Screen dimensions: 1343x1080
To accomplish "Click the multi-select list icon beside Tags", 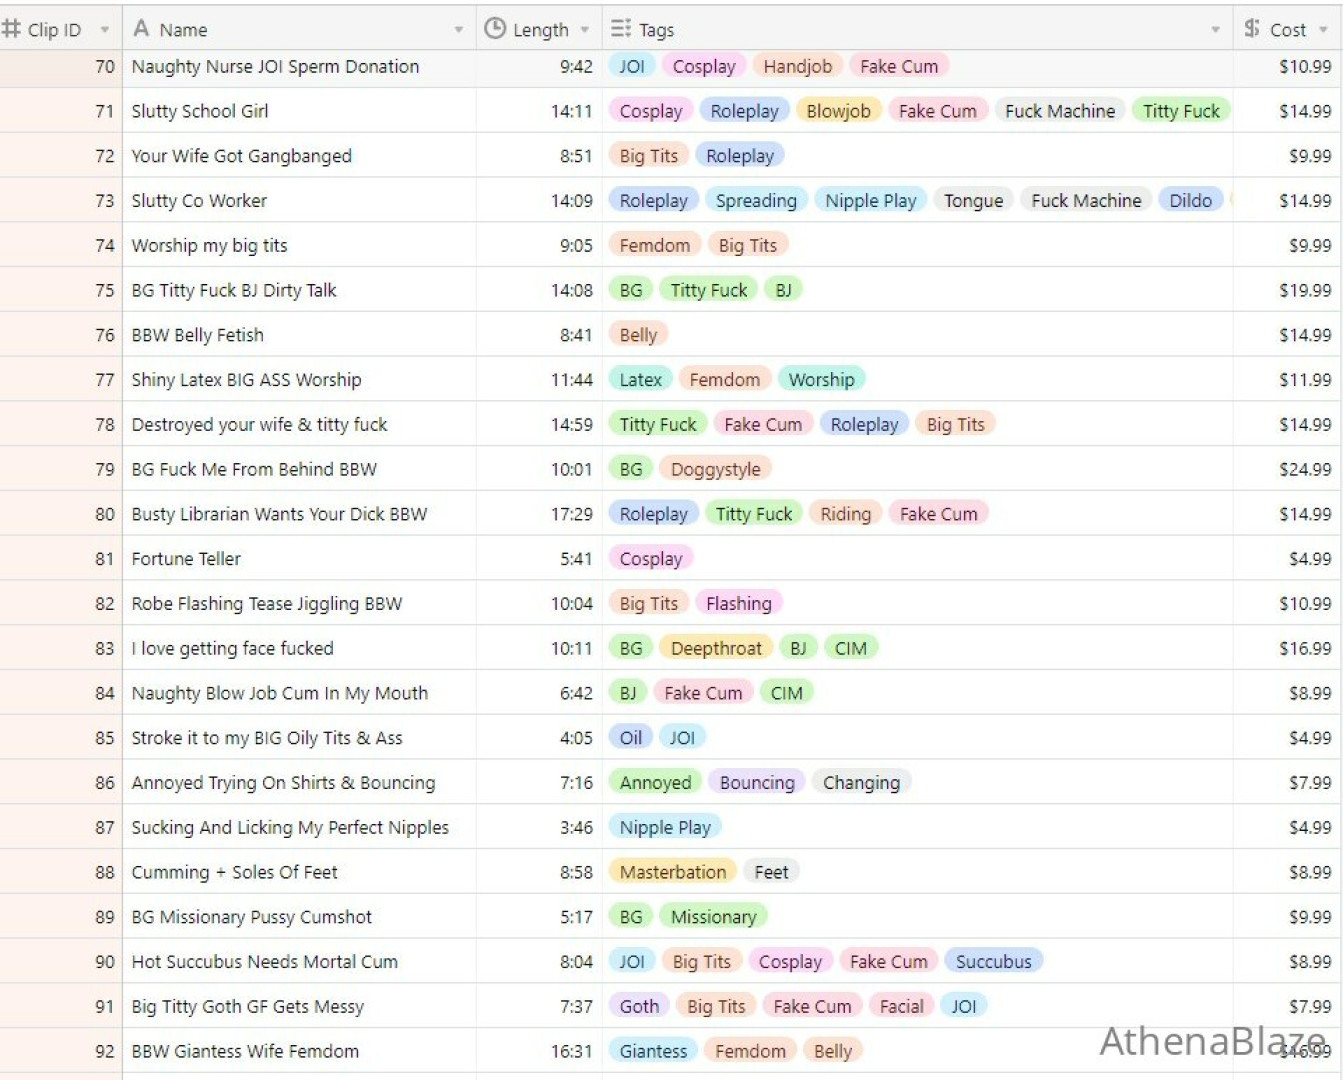I will (x=620, y=29).
